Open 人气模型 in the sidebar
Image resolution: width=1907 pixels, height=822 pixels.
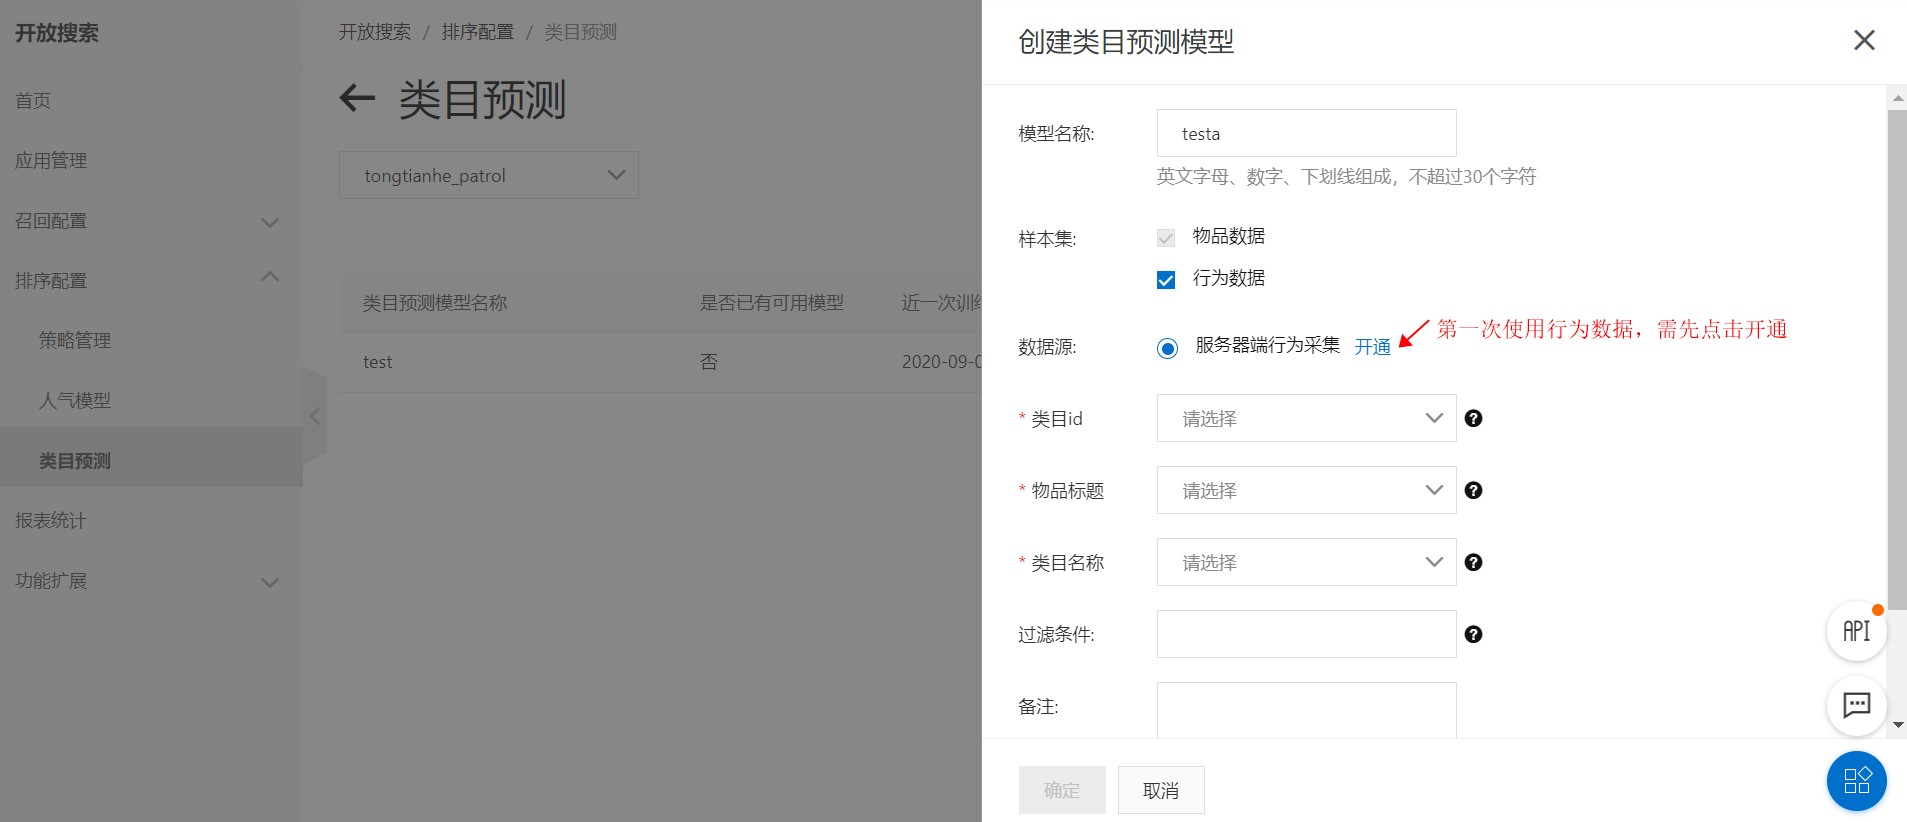(75, 401)
